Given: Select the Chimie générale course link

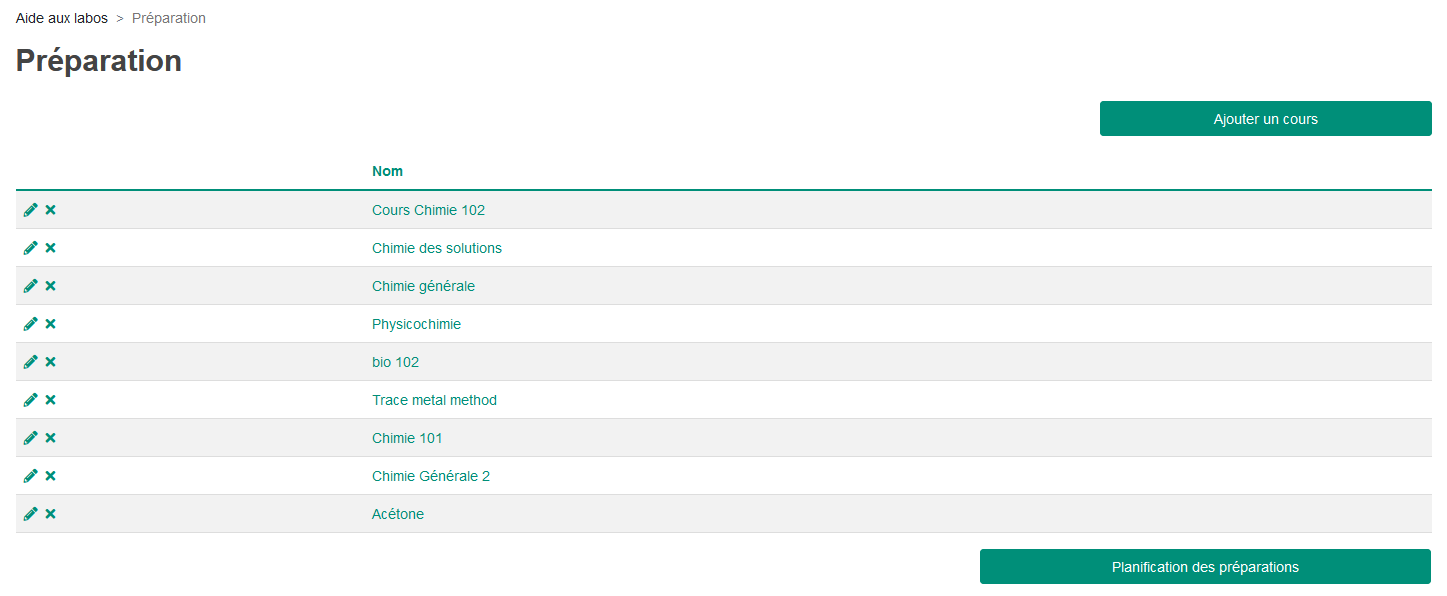Looking at the screenshot, I should pos(423,286).
